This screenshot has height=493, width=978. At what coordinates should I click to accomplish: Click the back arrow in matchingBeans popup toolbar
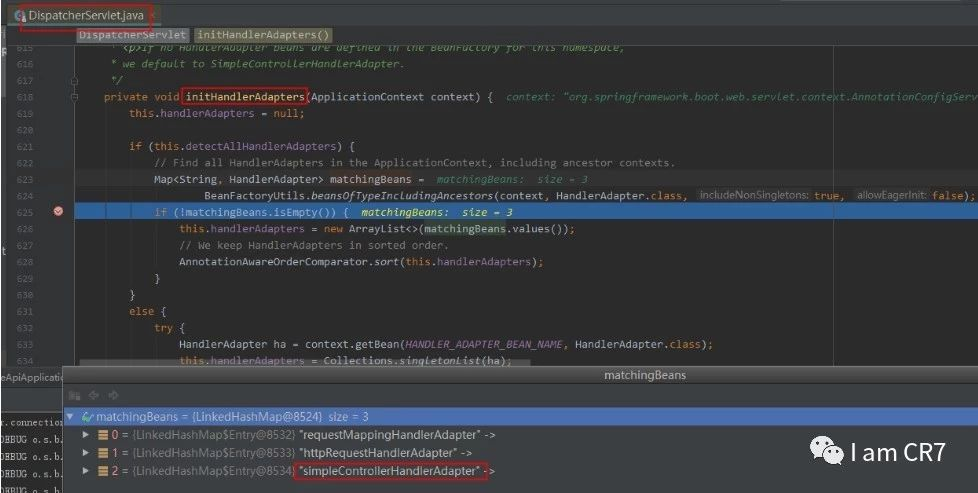pyautogui.click(x=94, y=395)
